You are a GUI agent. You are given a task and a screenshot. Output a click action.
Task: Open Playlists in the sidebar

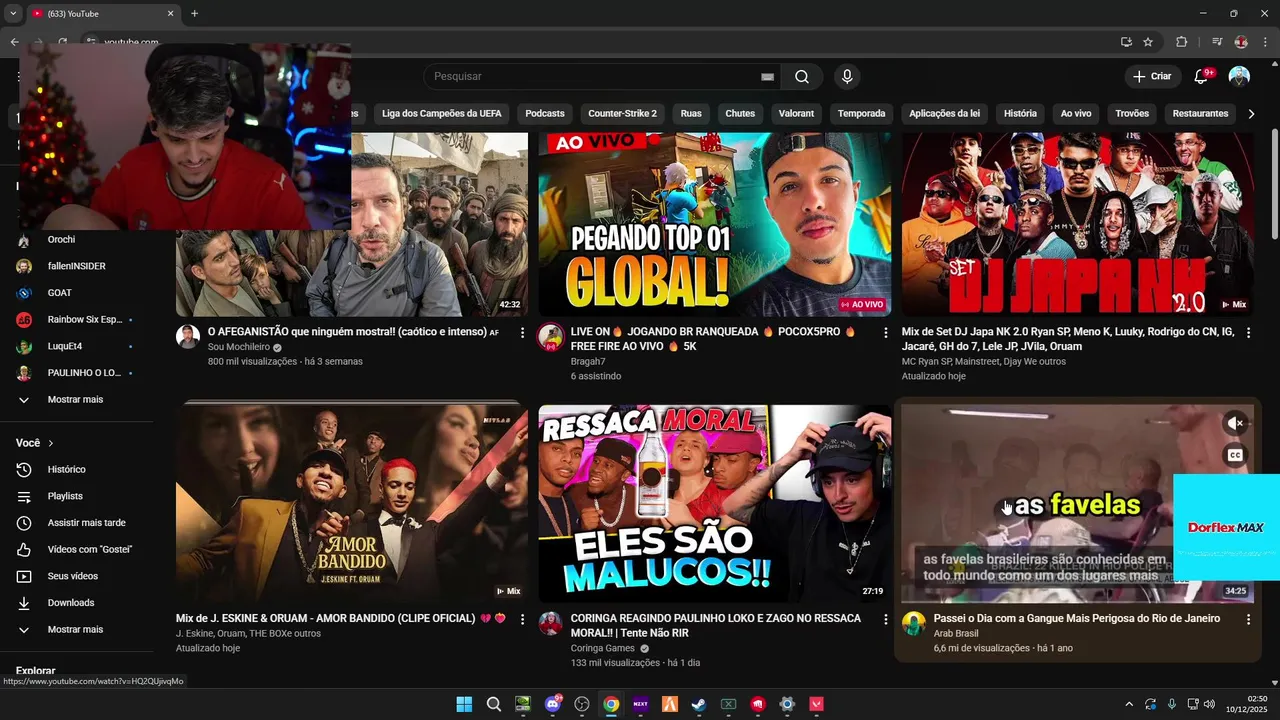(65, 496)
